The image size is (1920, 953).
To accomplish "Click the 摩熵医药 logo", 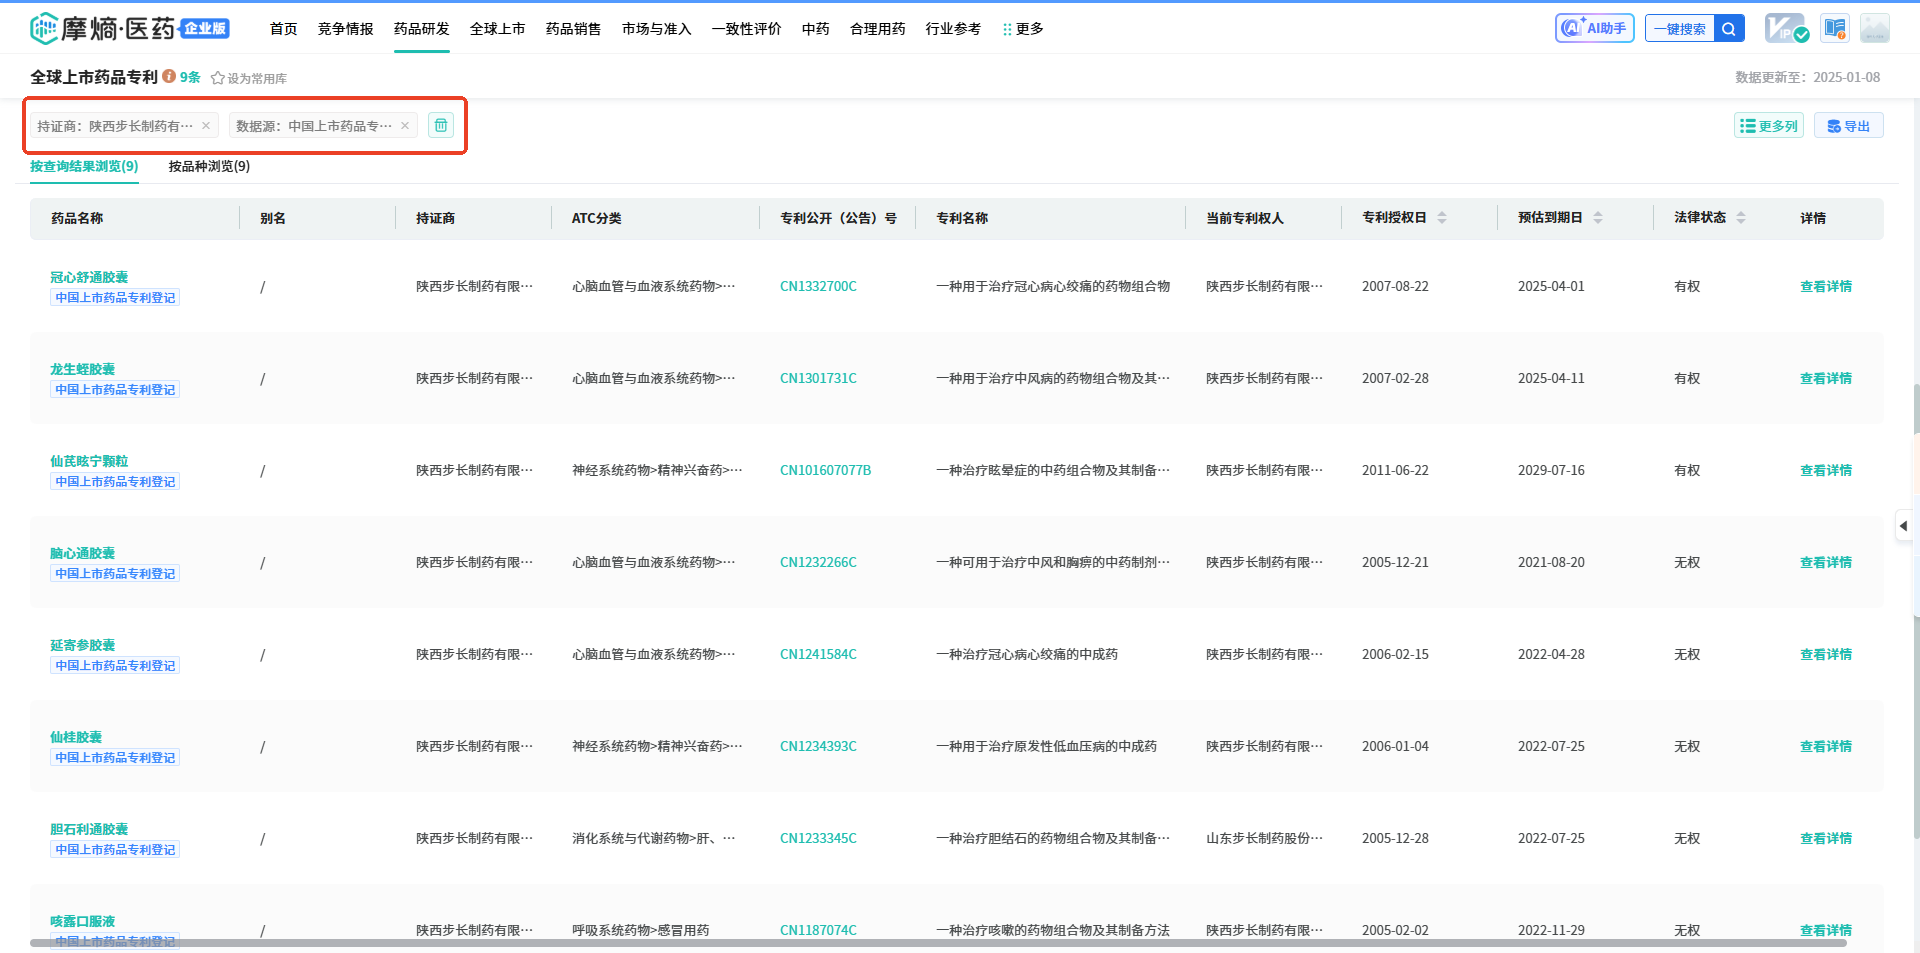I will coord(130,28).
